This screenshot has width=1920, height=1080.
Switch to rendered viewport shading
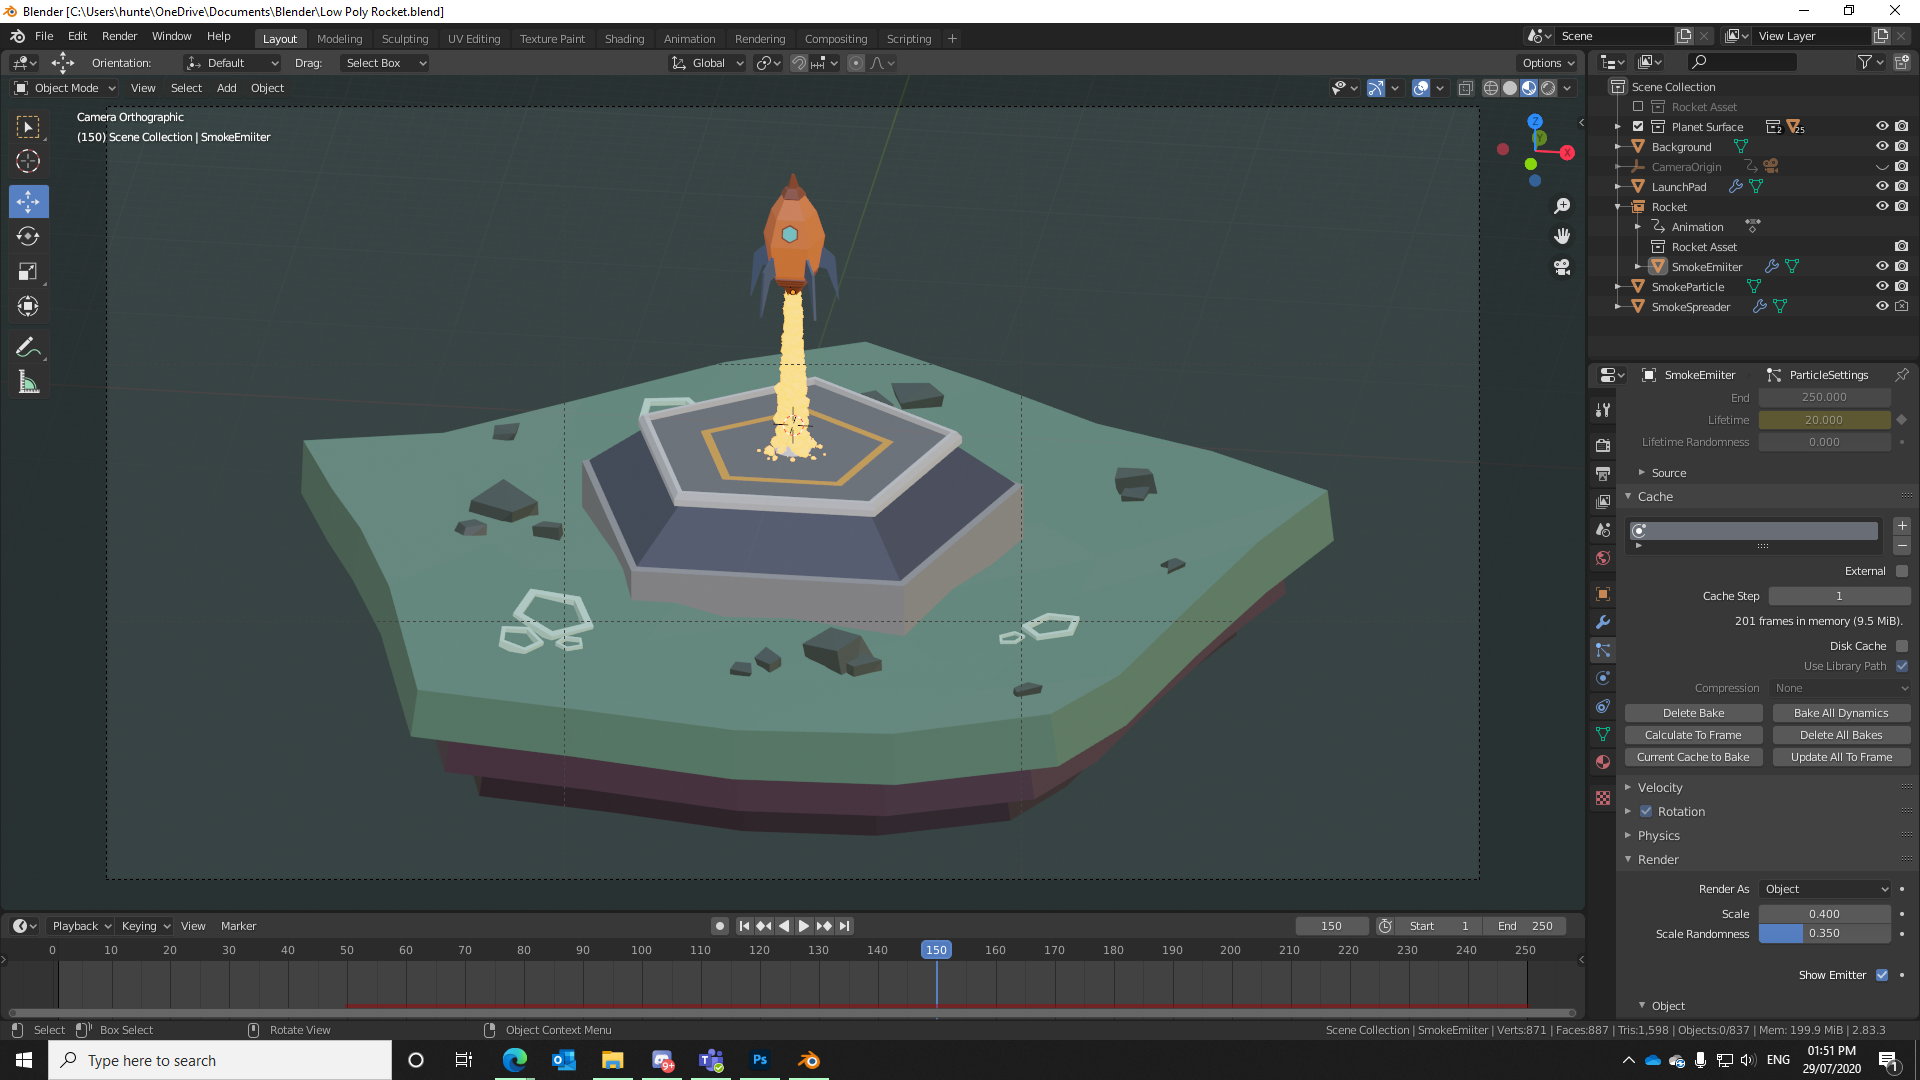point(1548,88)
